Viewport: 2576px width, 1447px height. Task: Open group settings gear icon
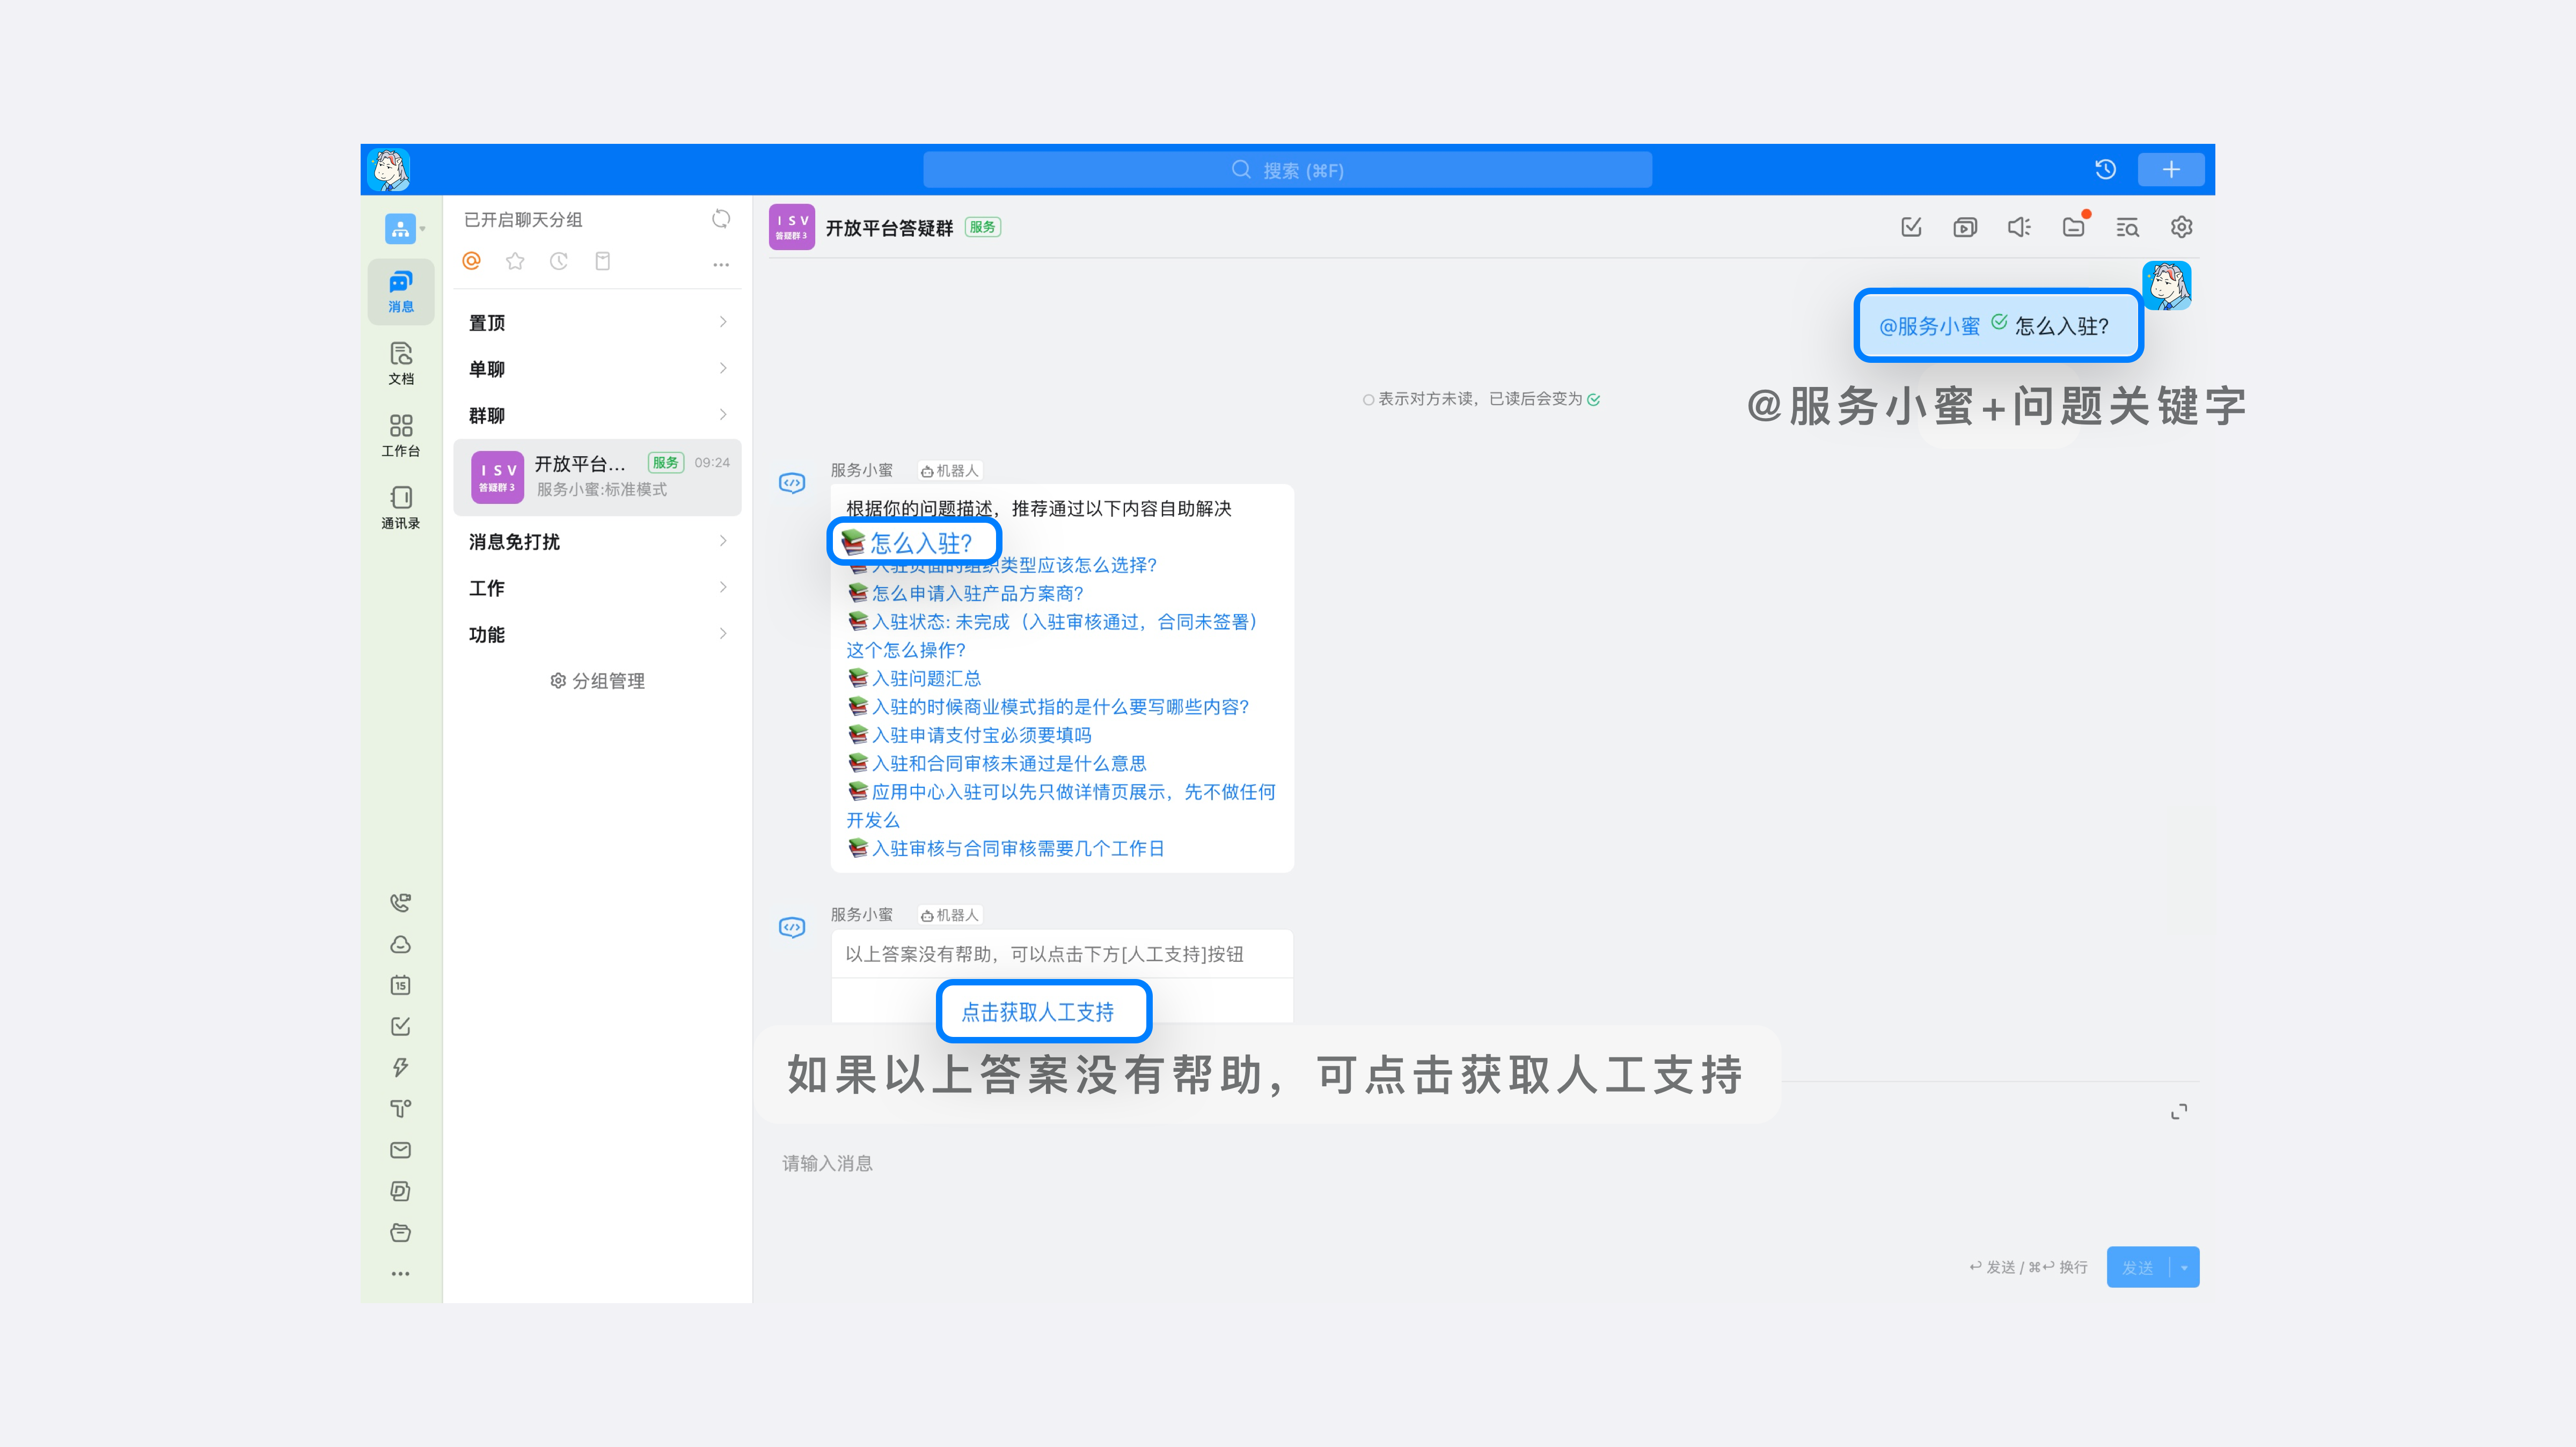click(x=2181, y=228)
